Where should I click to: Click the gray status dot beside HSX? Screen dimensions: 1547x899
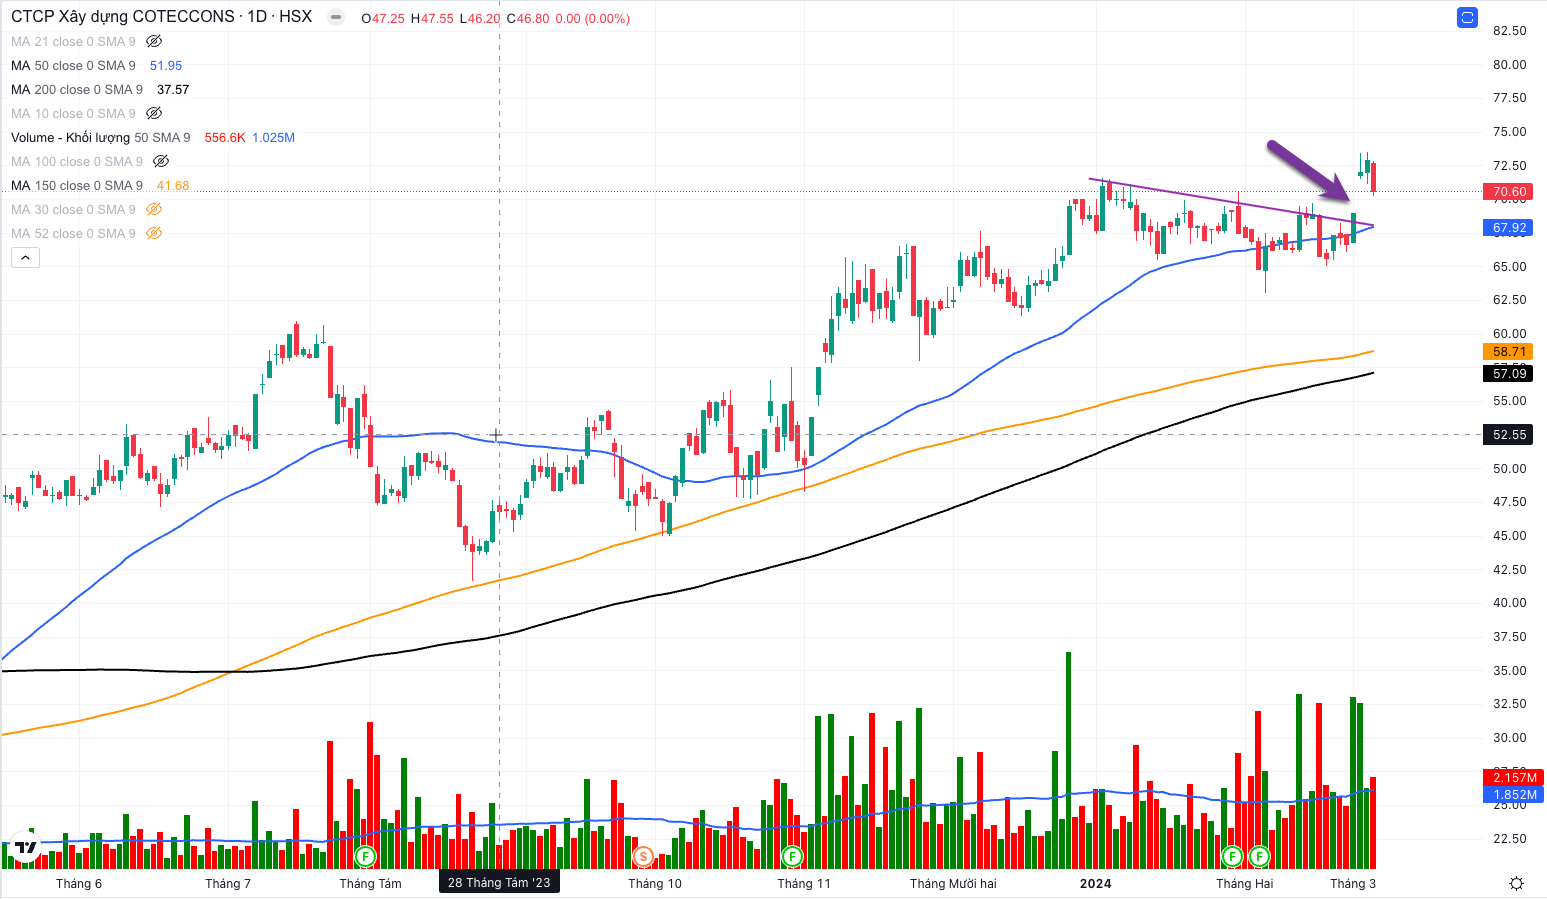click(x=336, y=18)
